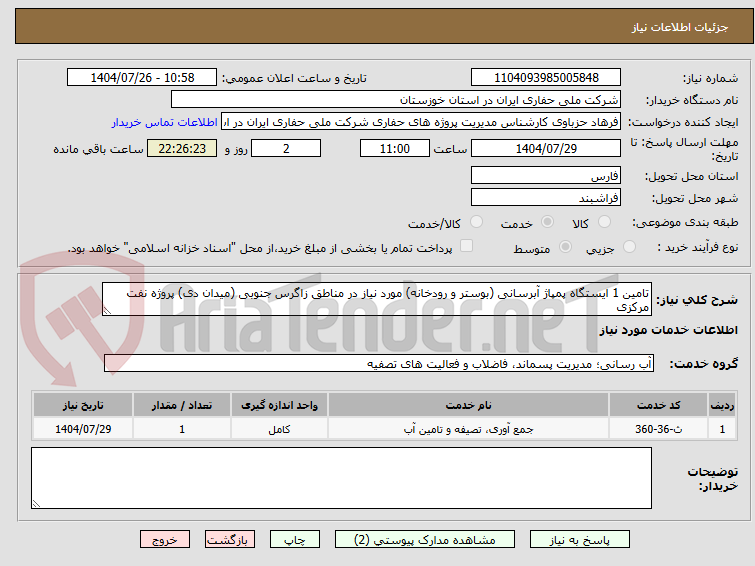Image resolution: width=755 pixels, height=566 pixels.
Task: Click the شماره نیاز number field
Action: tap(546, 78)
